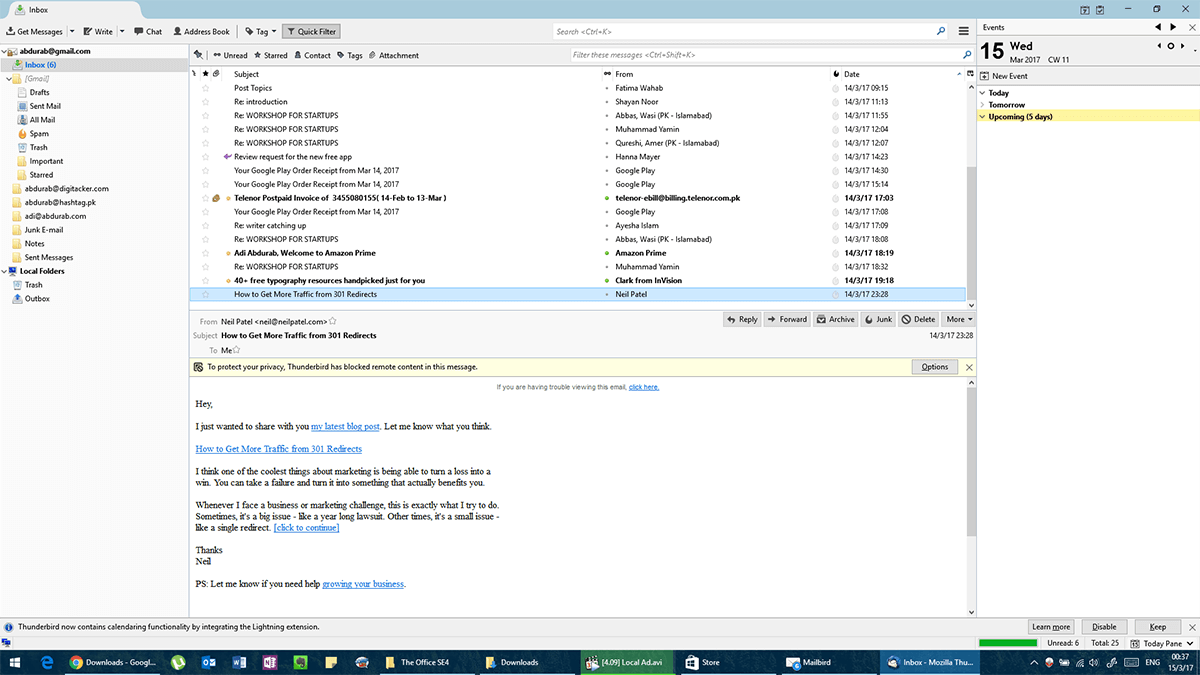The width and height of the screenshot is (1200, 675).
Task: Star the Post Topics message
Action: pyautogui.click(x=206, y=88)
